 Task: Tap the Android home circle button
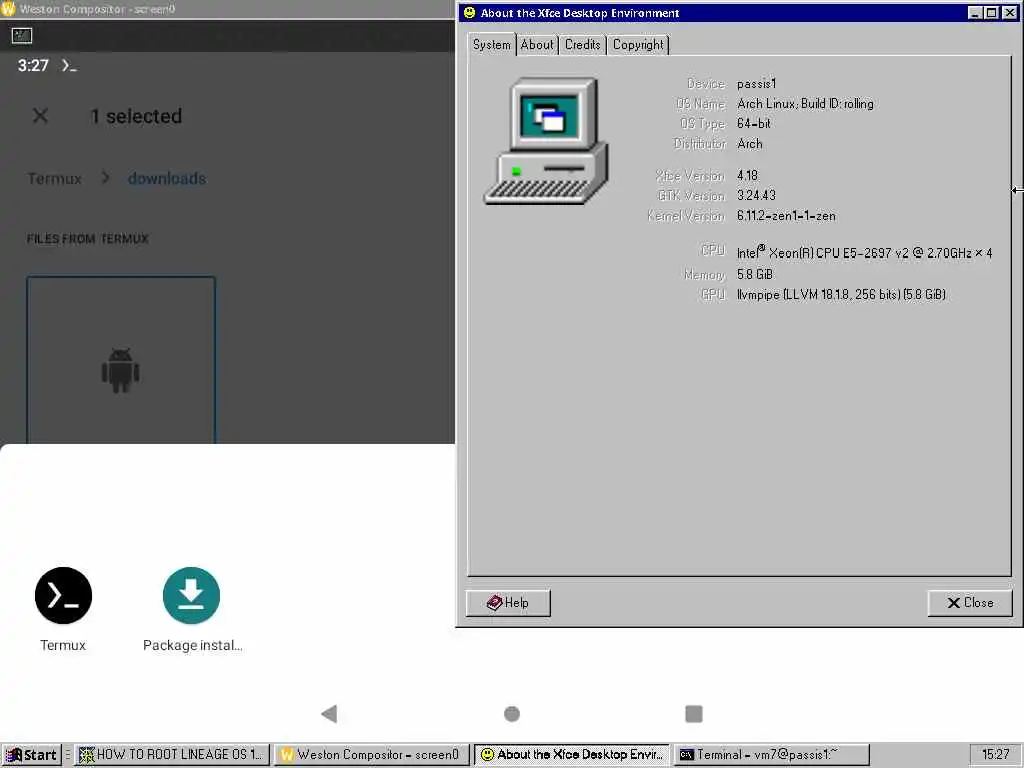512,714
